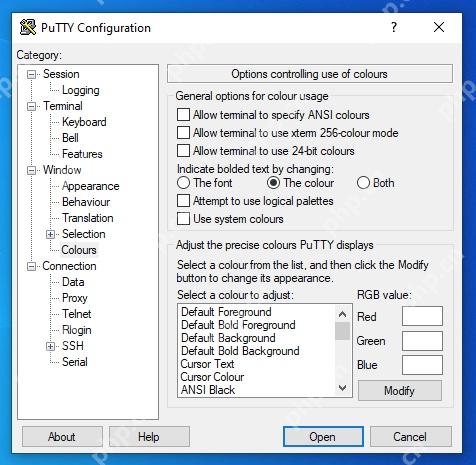The image size is (476, 465).
Task: Enable xterm 256-colour mode checkbox
Action: (183, 133)
